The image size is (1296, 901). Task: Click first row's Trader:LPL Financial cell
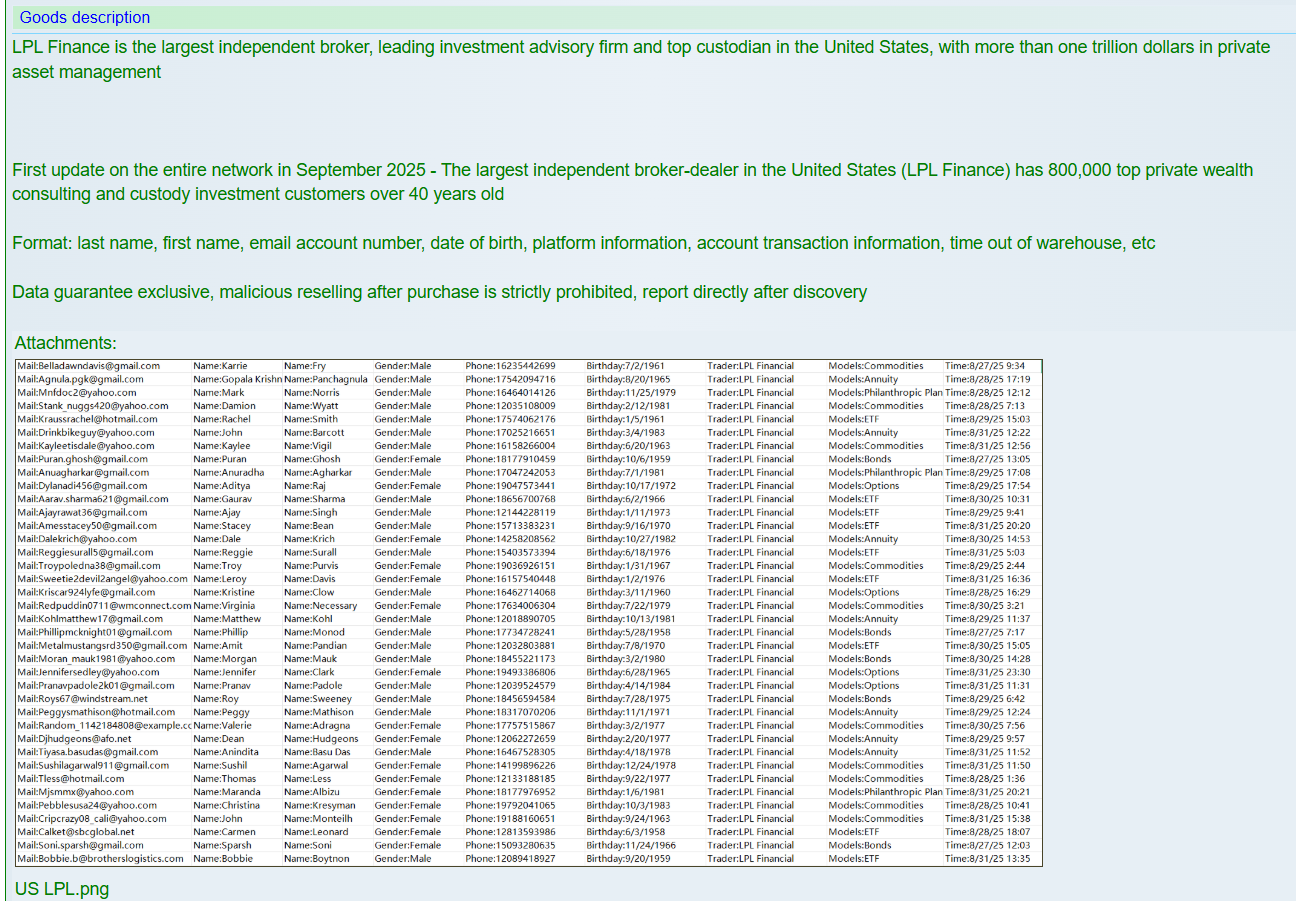(750, 366)
